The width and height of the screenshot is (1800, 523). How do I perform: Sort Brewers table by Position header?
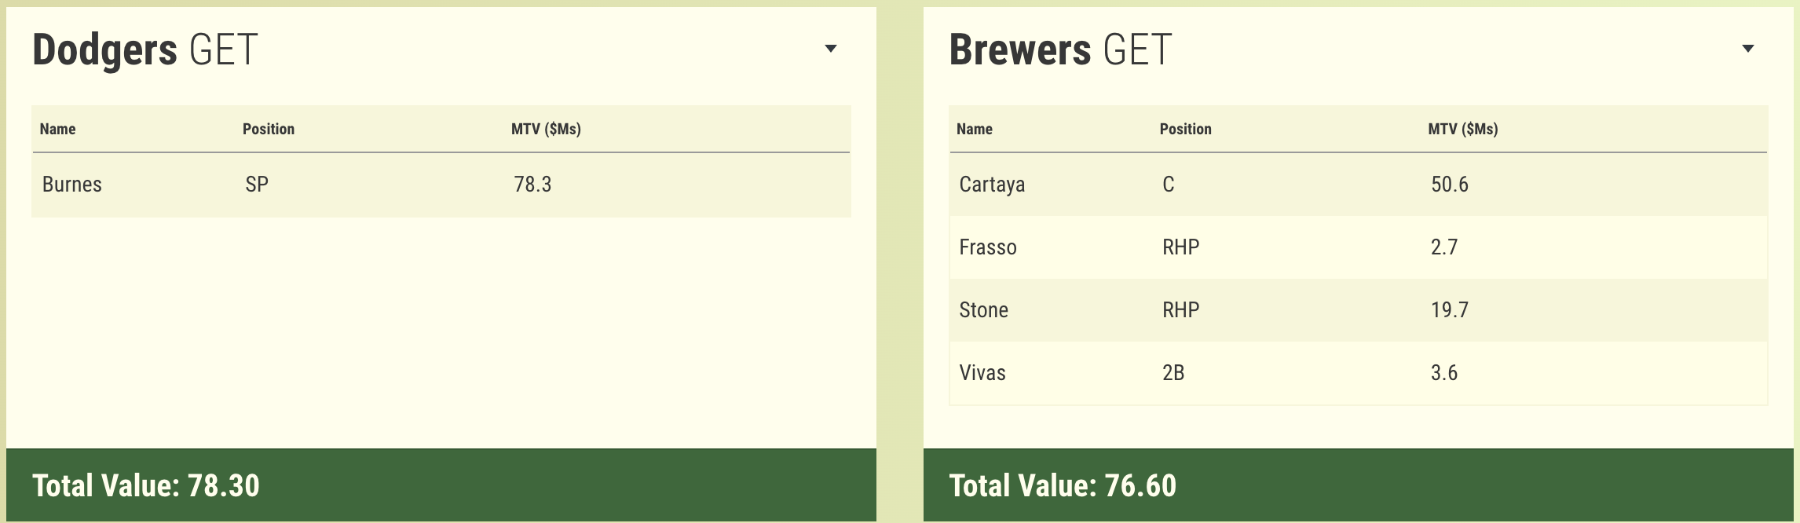point(1185,129)
